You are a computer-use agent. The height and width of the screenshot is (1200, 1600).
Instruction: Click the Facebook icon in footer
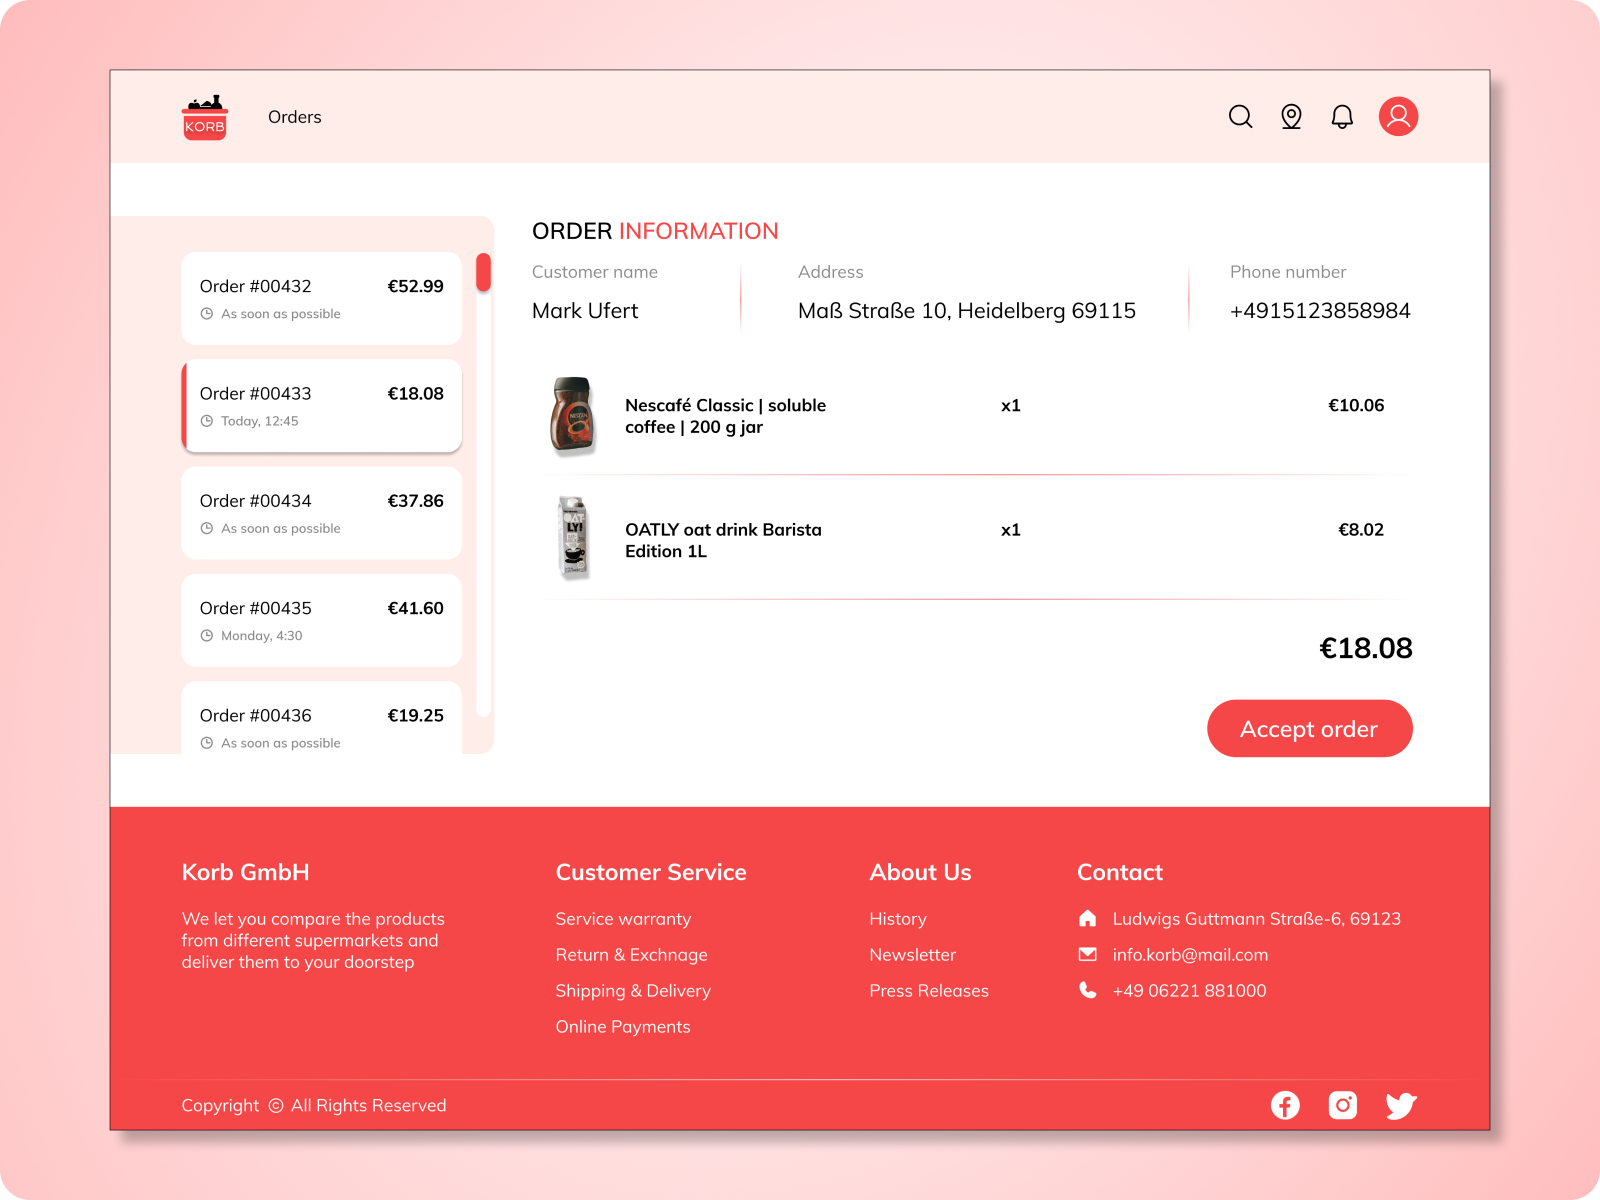[x=1285, y=1105]
